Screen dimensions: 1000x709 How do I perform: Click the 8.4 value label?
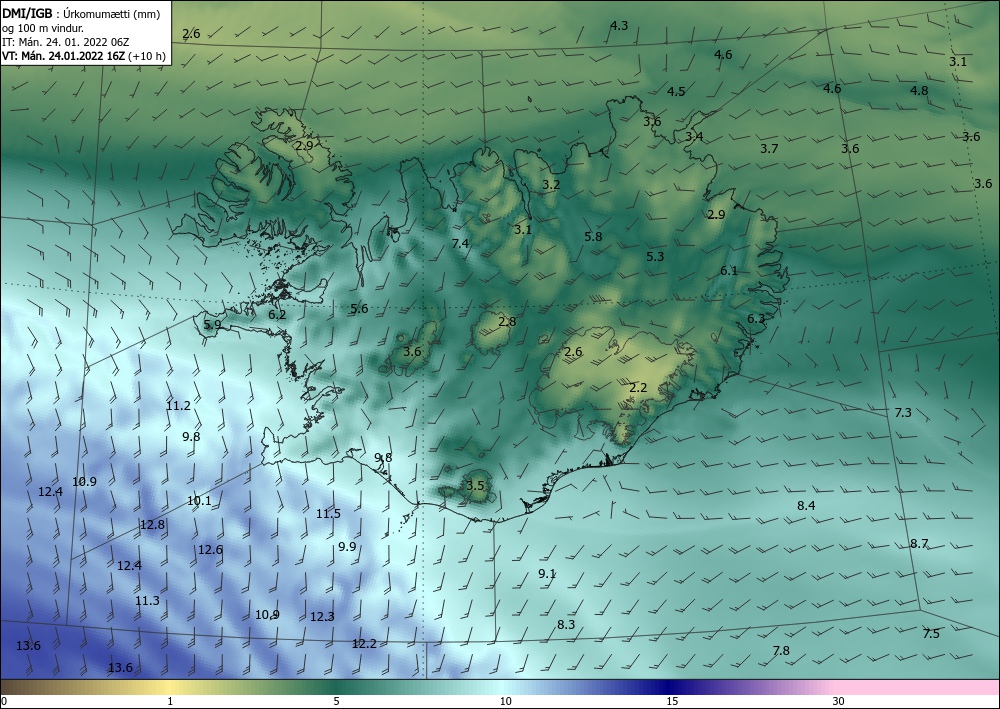click(806, 506)
